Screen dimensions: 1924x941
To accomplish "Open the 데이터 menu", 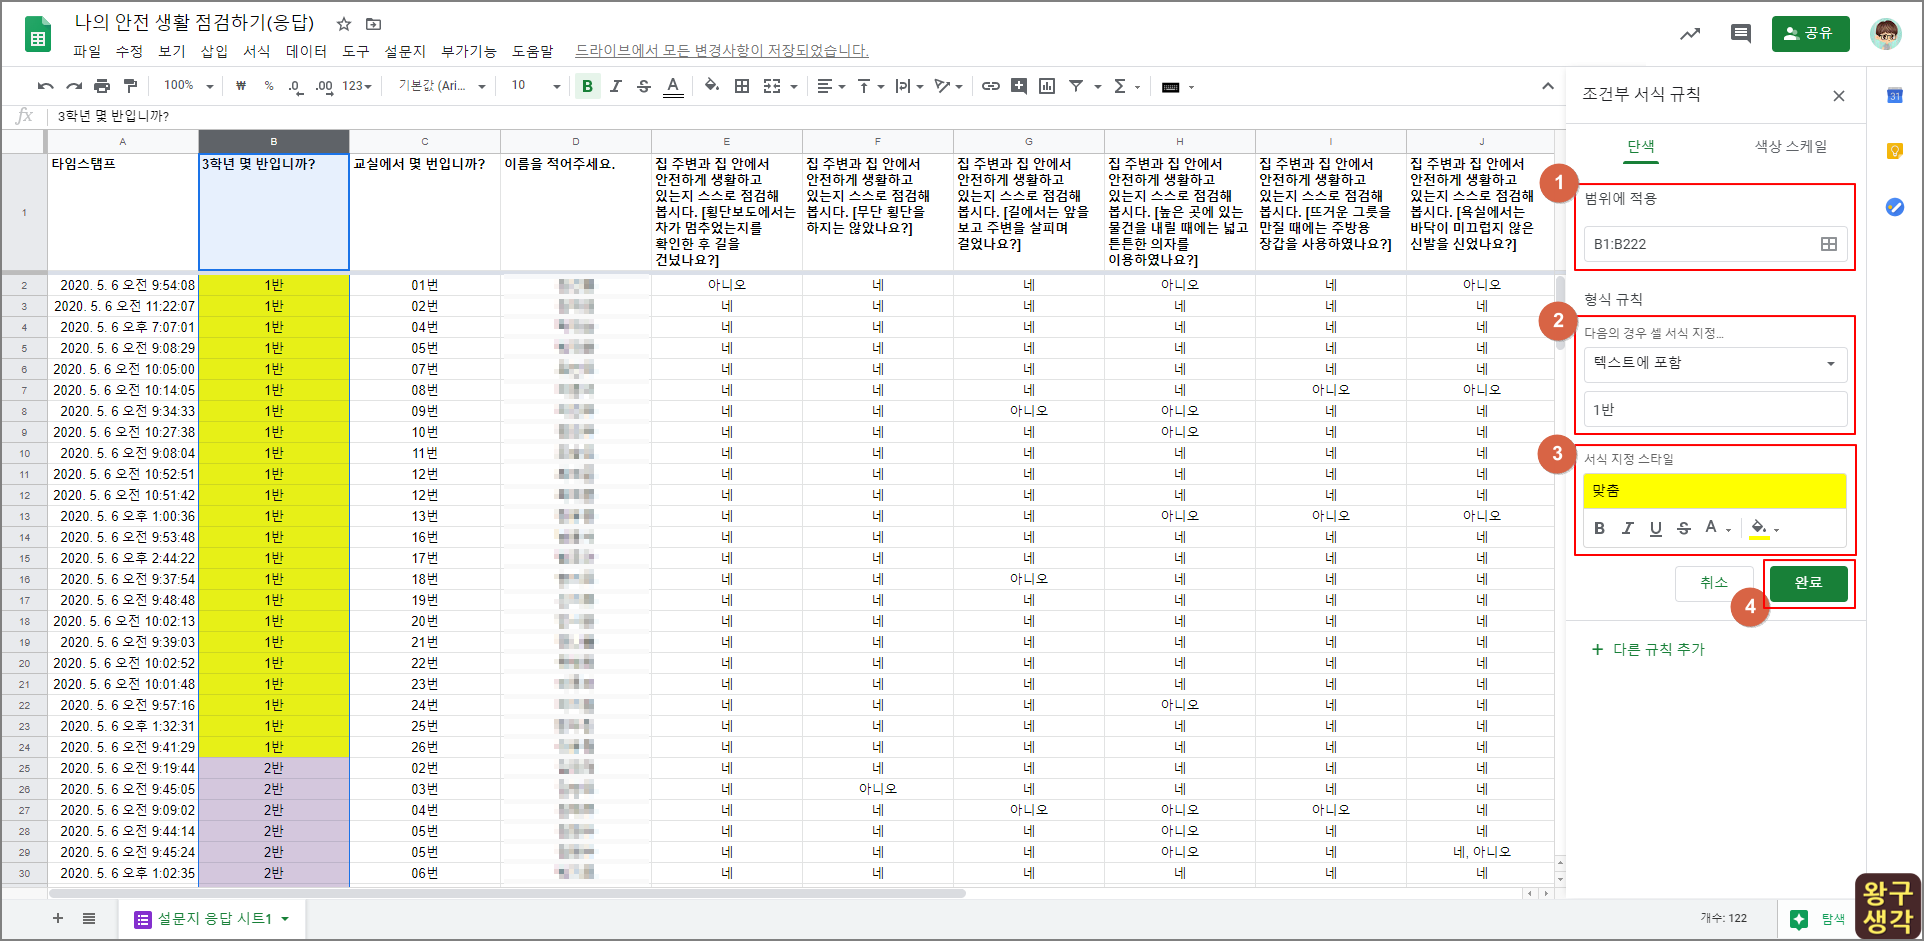I will tap(306, 51).
